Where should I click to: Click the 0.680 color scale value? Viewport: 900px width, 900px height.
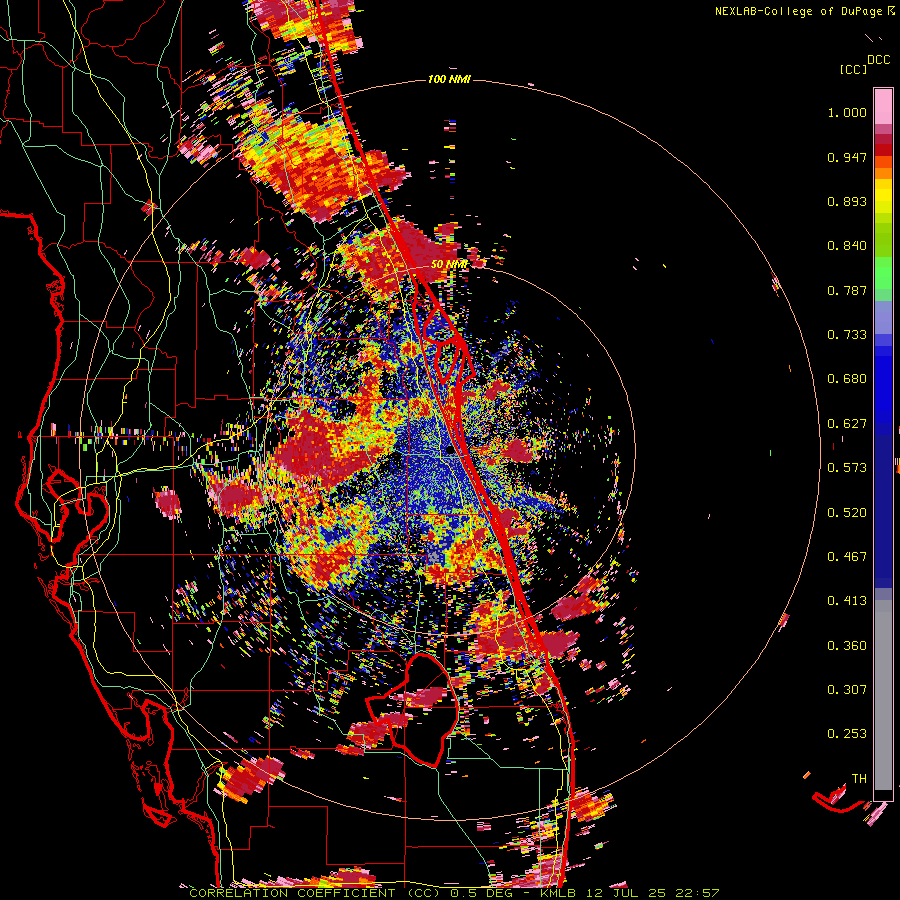pos(847,379)
